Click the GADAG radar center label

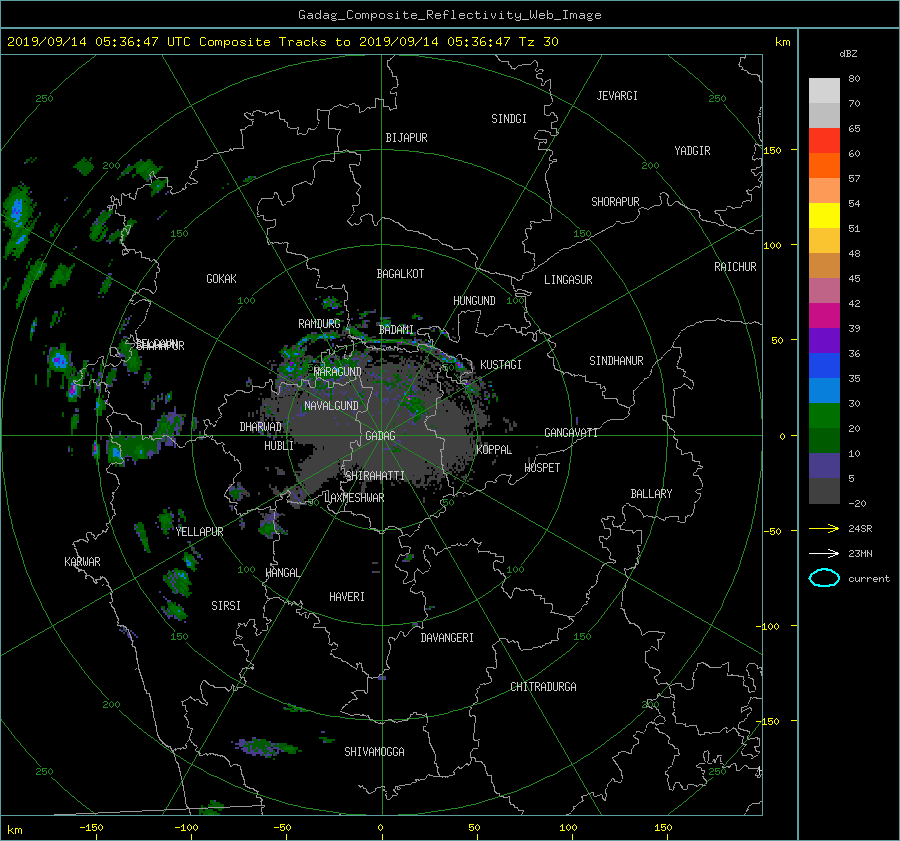click(380, 436)
